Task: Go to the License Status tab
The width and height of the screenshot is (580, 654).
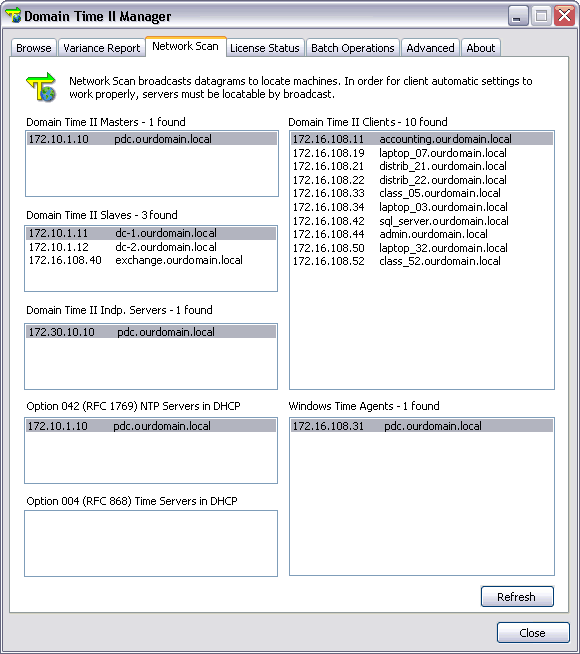Action: click(265, 48)
